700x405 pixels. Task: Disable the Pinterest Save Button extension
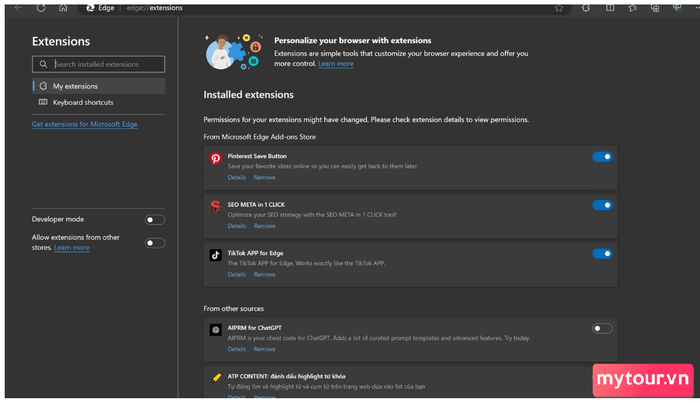(602, 157)
